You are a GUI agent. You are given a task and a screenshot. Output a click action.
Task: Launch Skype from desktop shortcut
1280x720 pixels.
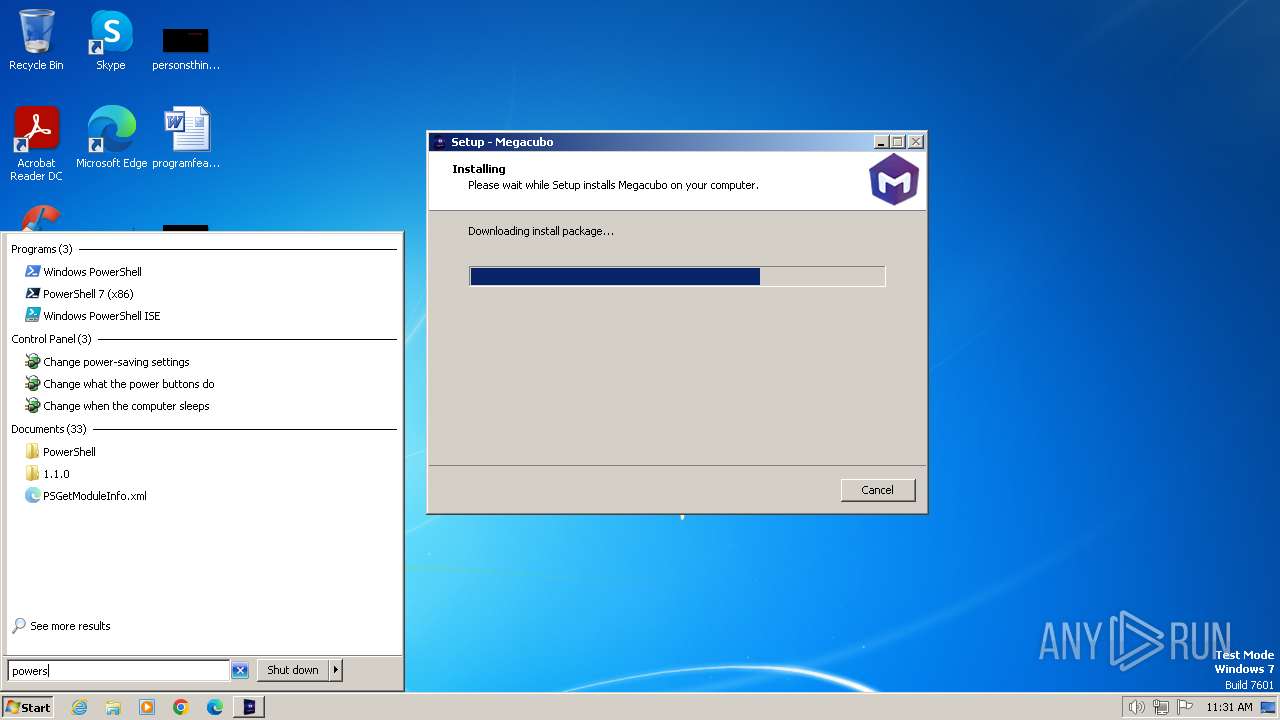click(111, 40)
